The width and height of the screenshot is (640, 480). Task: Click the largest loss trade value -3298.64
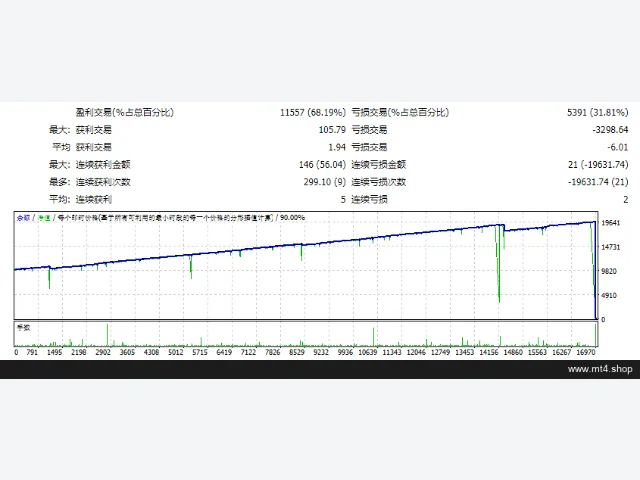click(x=610, y=130)
